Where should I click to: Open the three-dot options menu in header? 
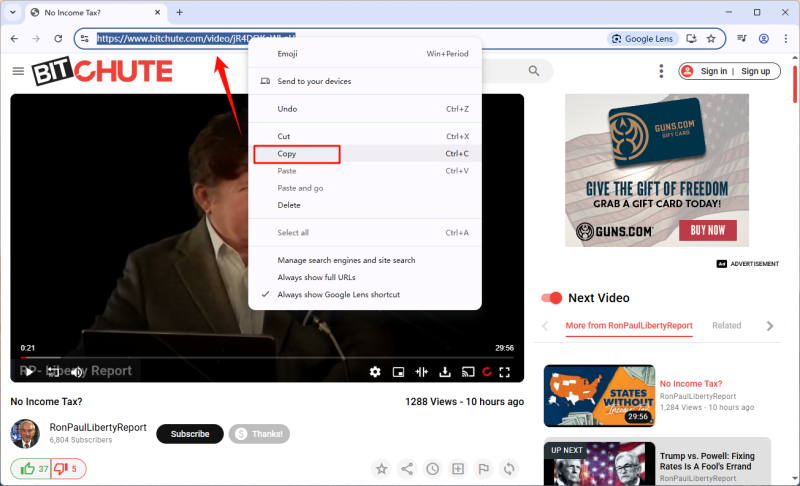pyautogui.click(x=661, y=71)
